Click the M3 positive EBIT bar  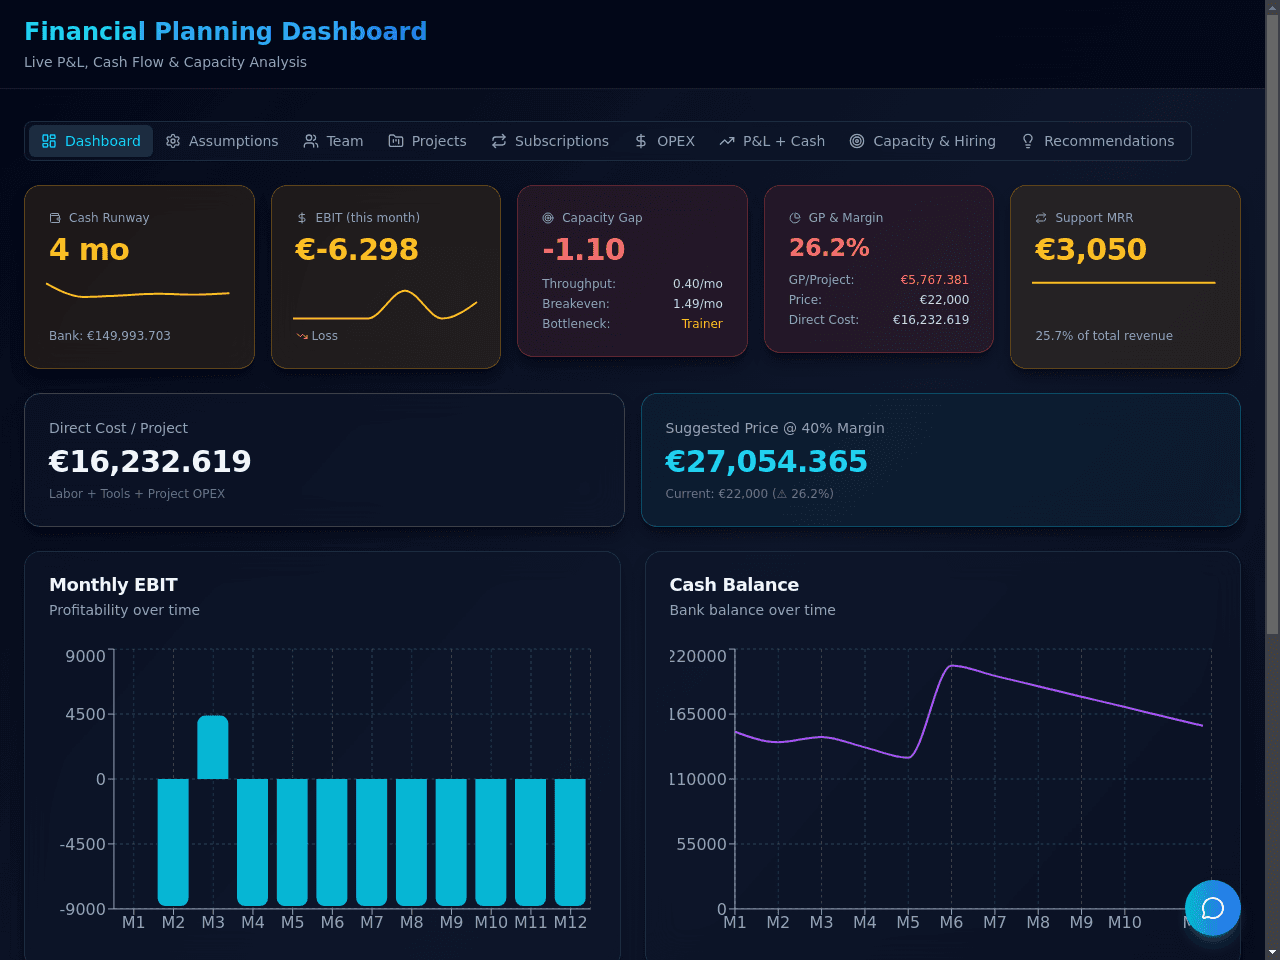coord(213,747)
